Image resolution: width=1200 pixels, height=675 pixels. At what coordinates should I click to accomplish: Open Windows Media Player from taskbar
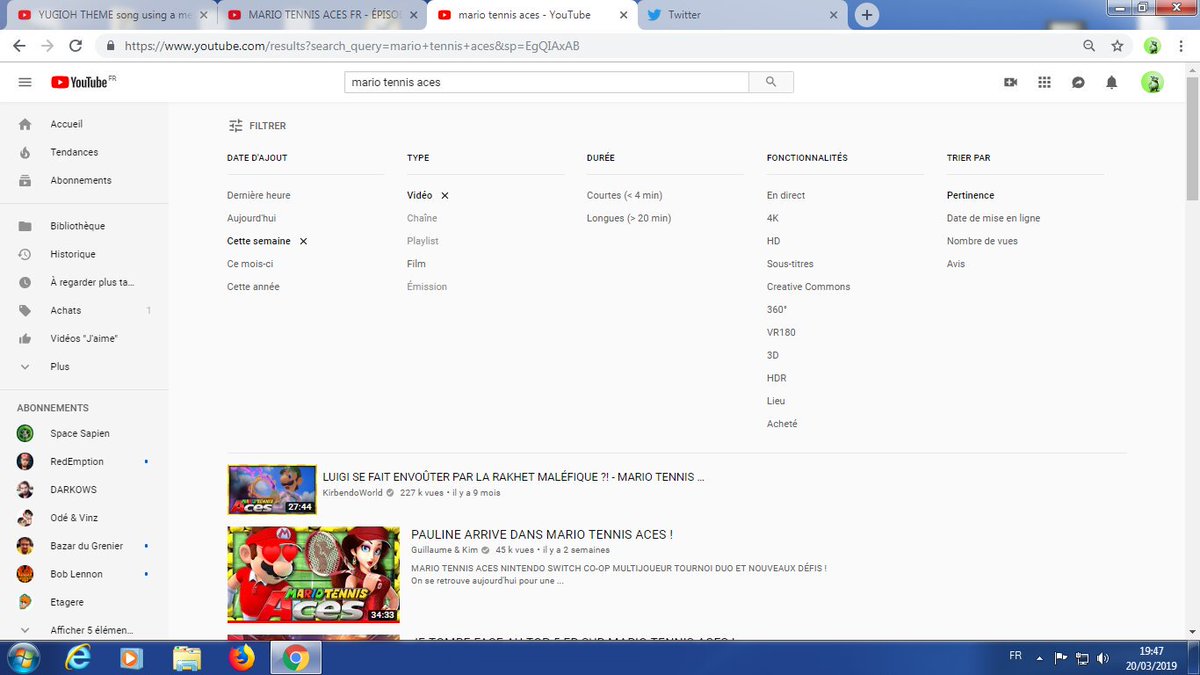[131, 658]
